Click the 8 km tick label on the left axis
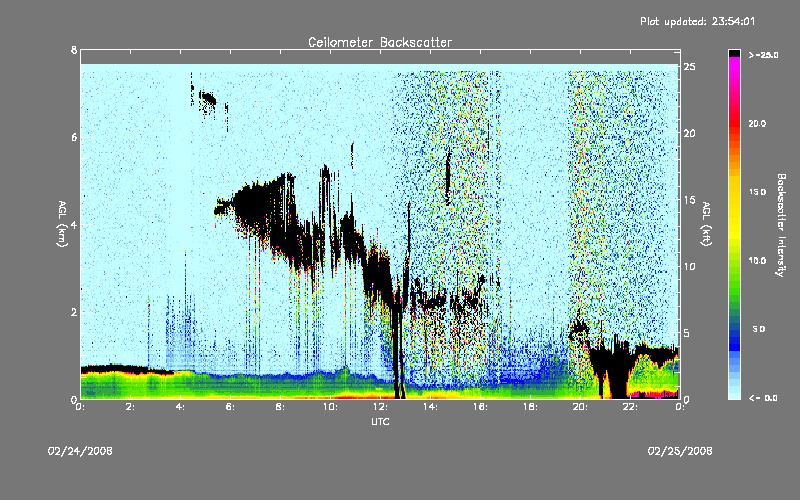Image resolution: width=800 pixels, height=500 pixels. 74,50
